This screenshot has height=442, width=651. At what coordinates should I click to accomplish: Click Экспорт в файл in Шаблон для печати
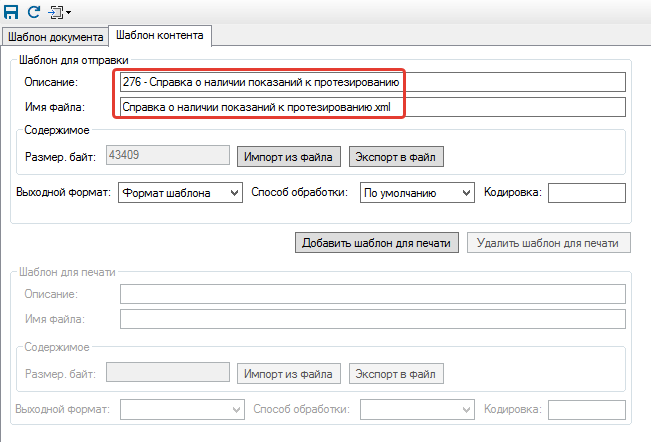click(396, 374)
